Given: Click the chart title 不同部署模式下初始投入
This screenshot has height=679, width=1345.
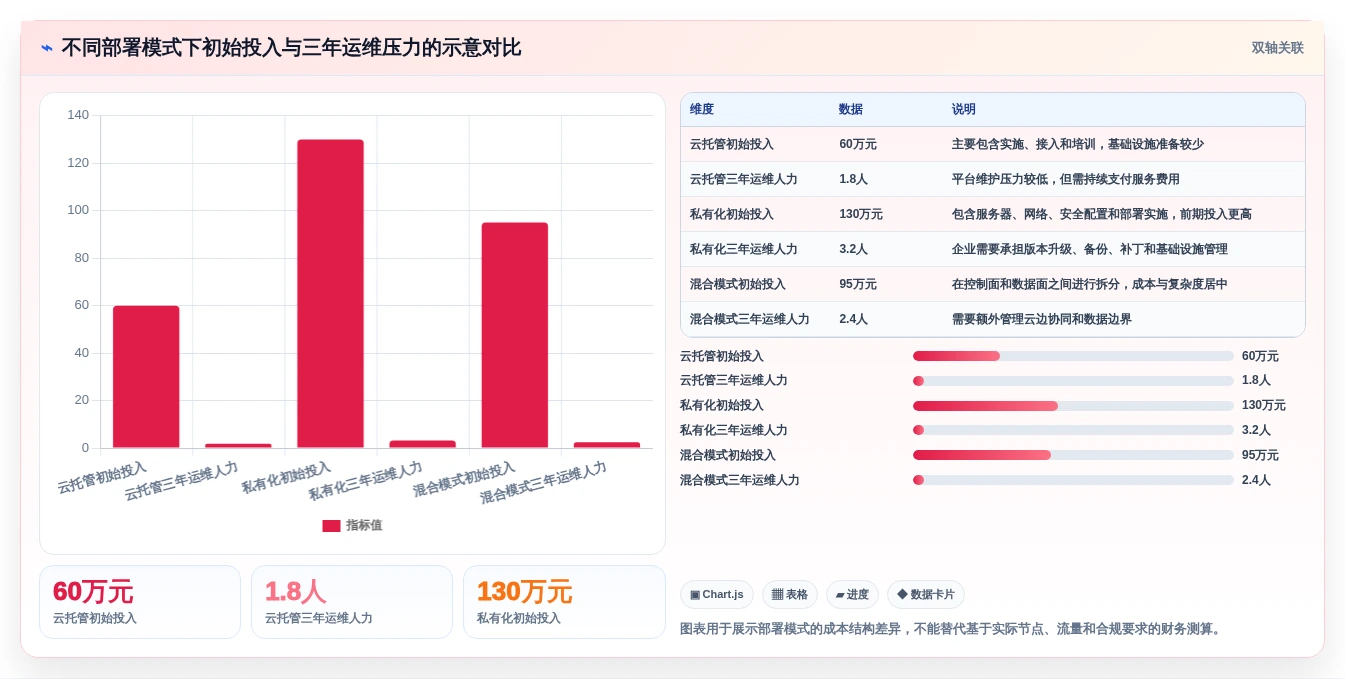Looking at the screenshot, I should [x=291, y=48].
